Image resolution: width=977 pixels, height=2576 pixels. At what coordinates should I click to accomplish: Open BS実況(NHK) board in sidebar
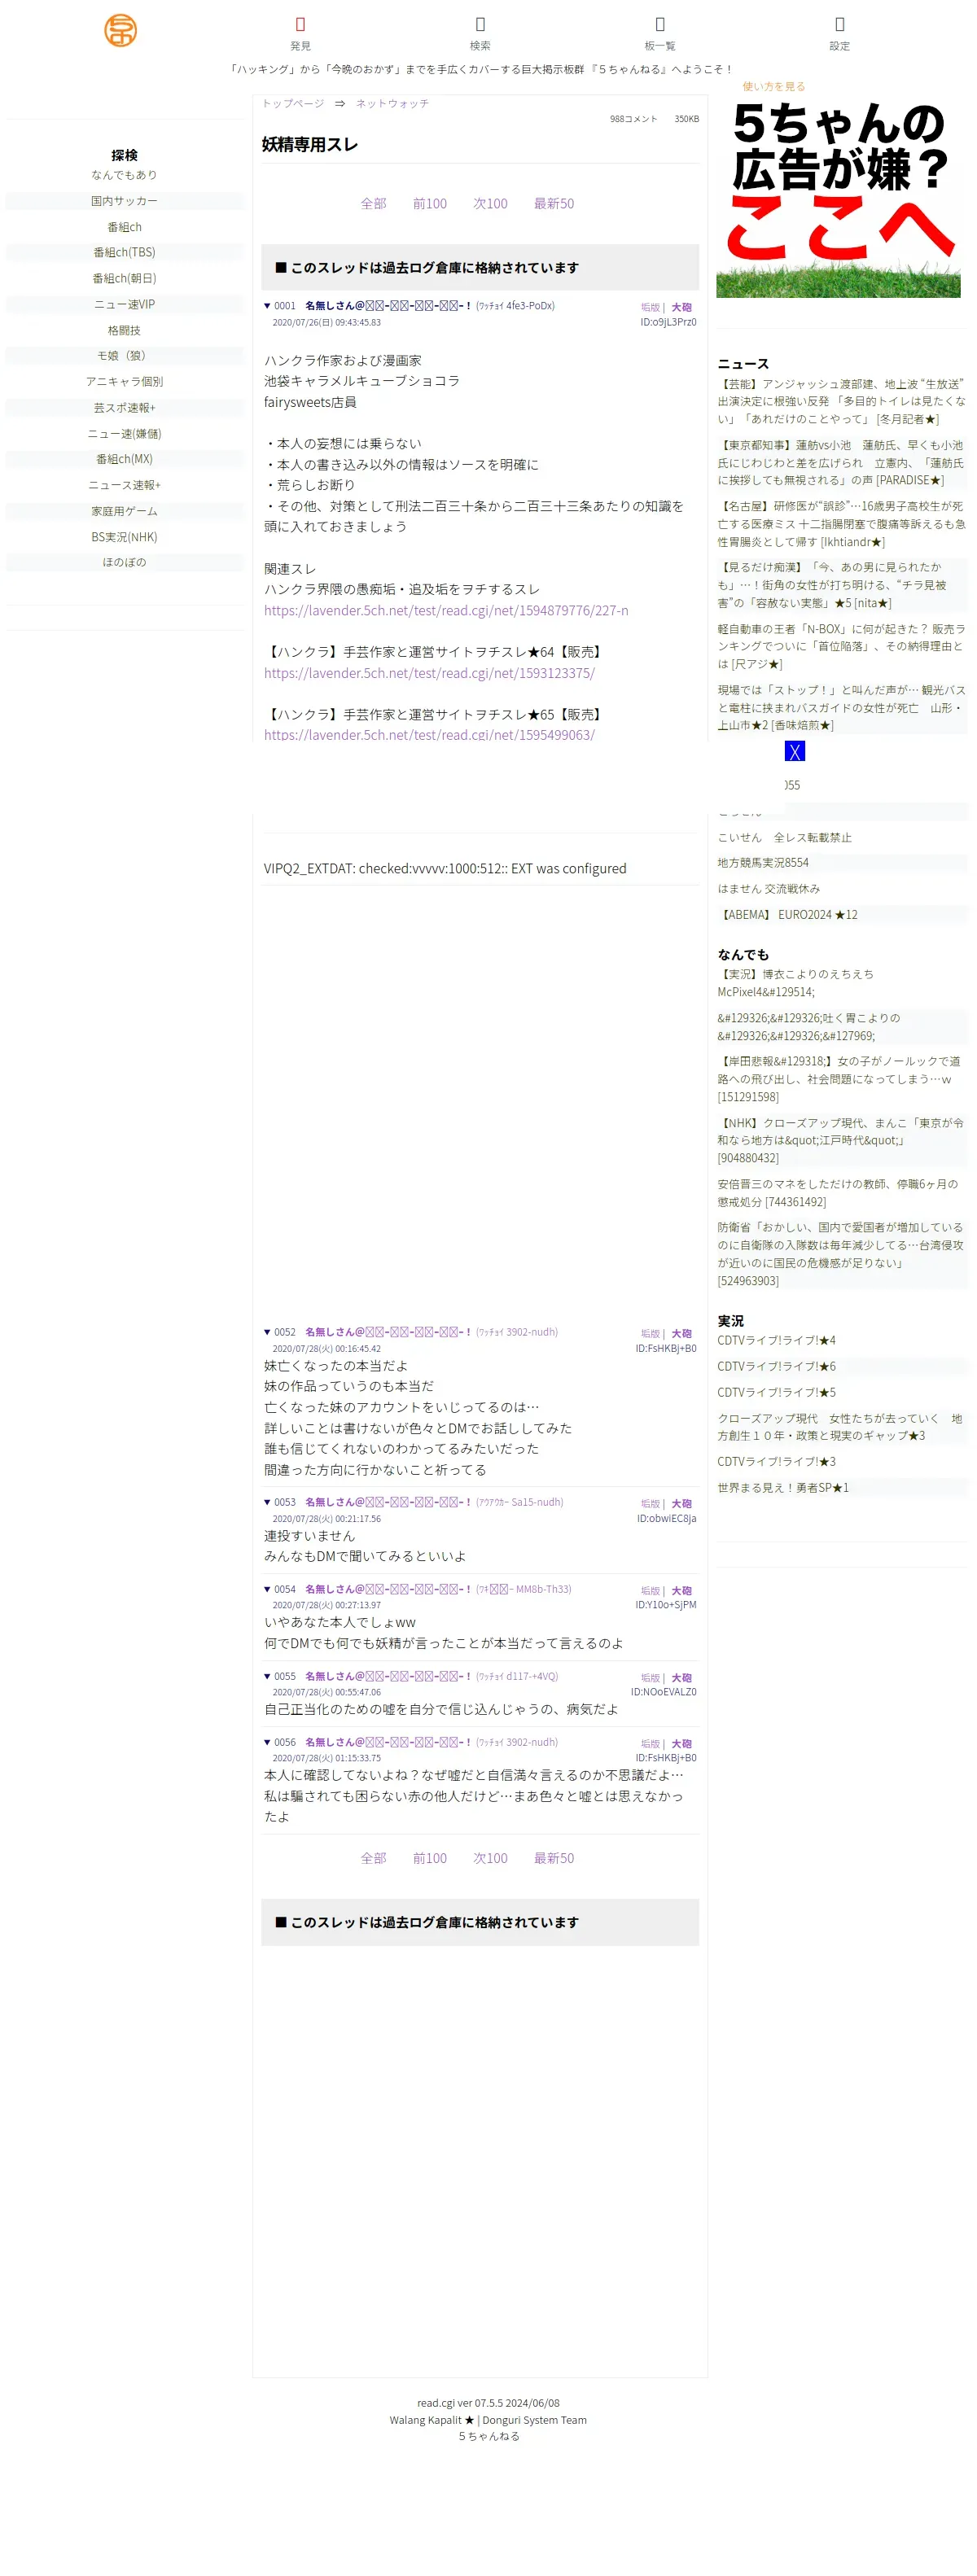click(x=124, y=537)
